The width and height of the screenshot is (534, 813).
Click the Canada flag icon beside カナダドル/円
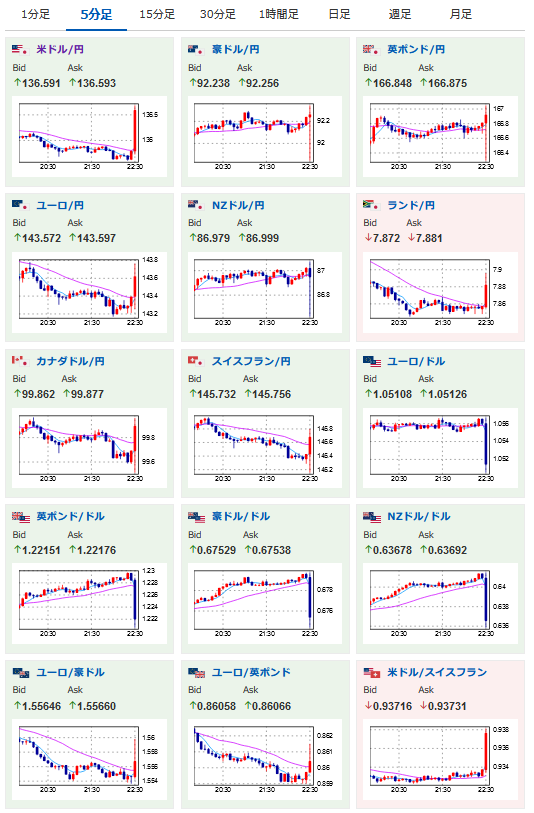pos(20,360)
